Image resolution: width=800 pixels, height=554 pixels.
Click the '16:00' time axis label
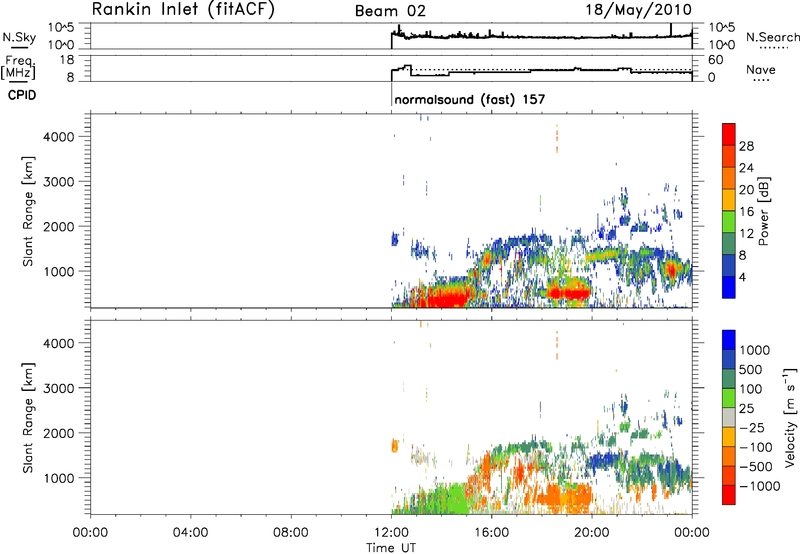tap(491, 533)
